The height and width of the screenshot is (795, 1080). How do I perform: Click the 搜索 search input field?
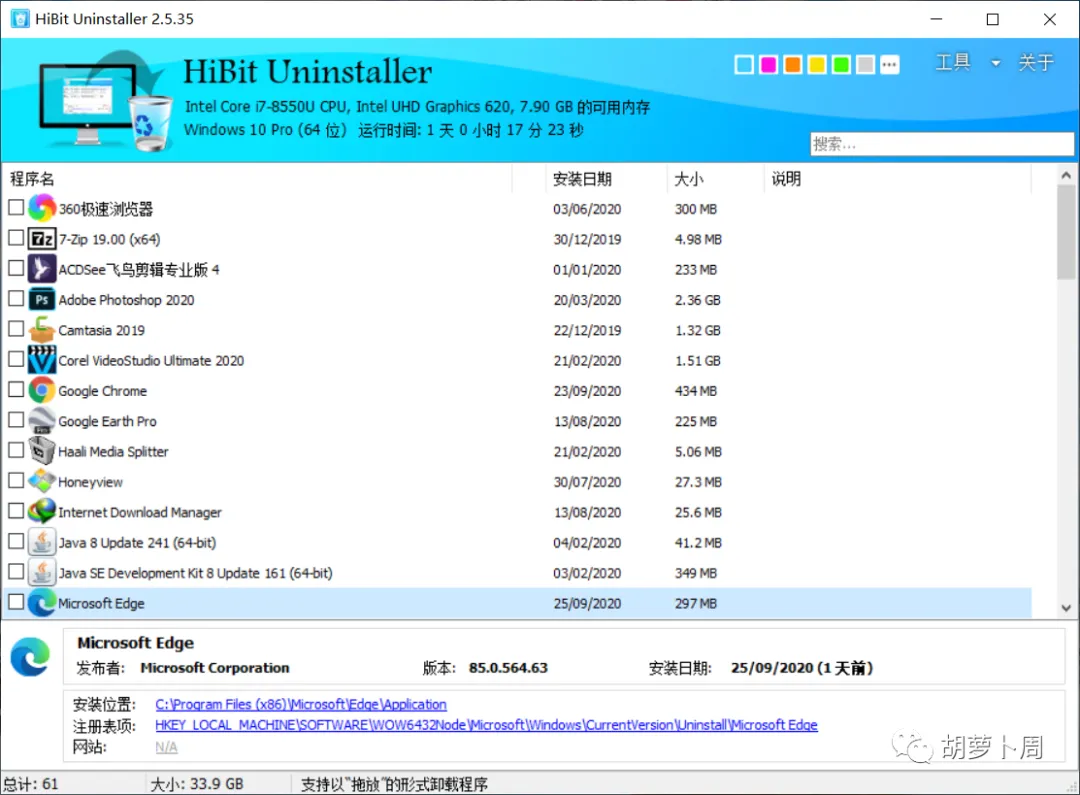coord(942,144)
